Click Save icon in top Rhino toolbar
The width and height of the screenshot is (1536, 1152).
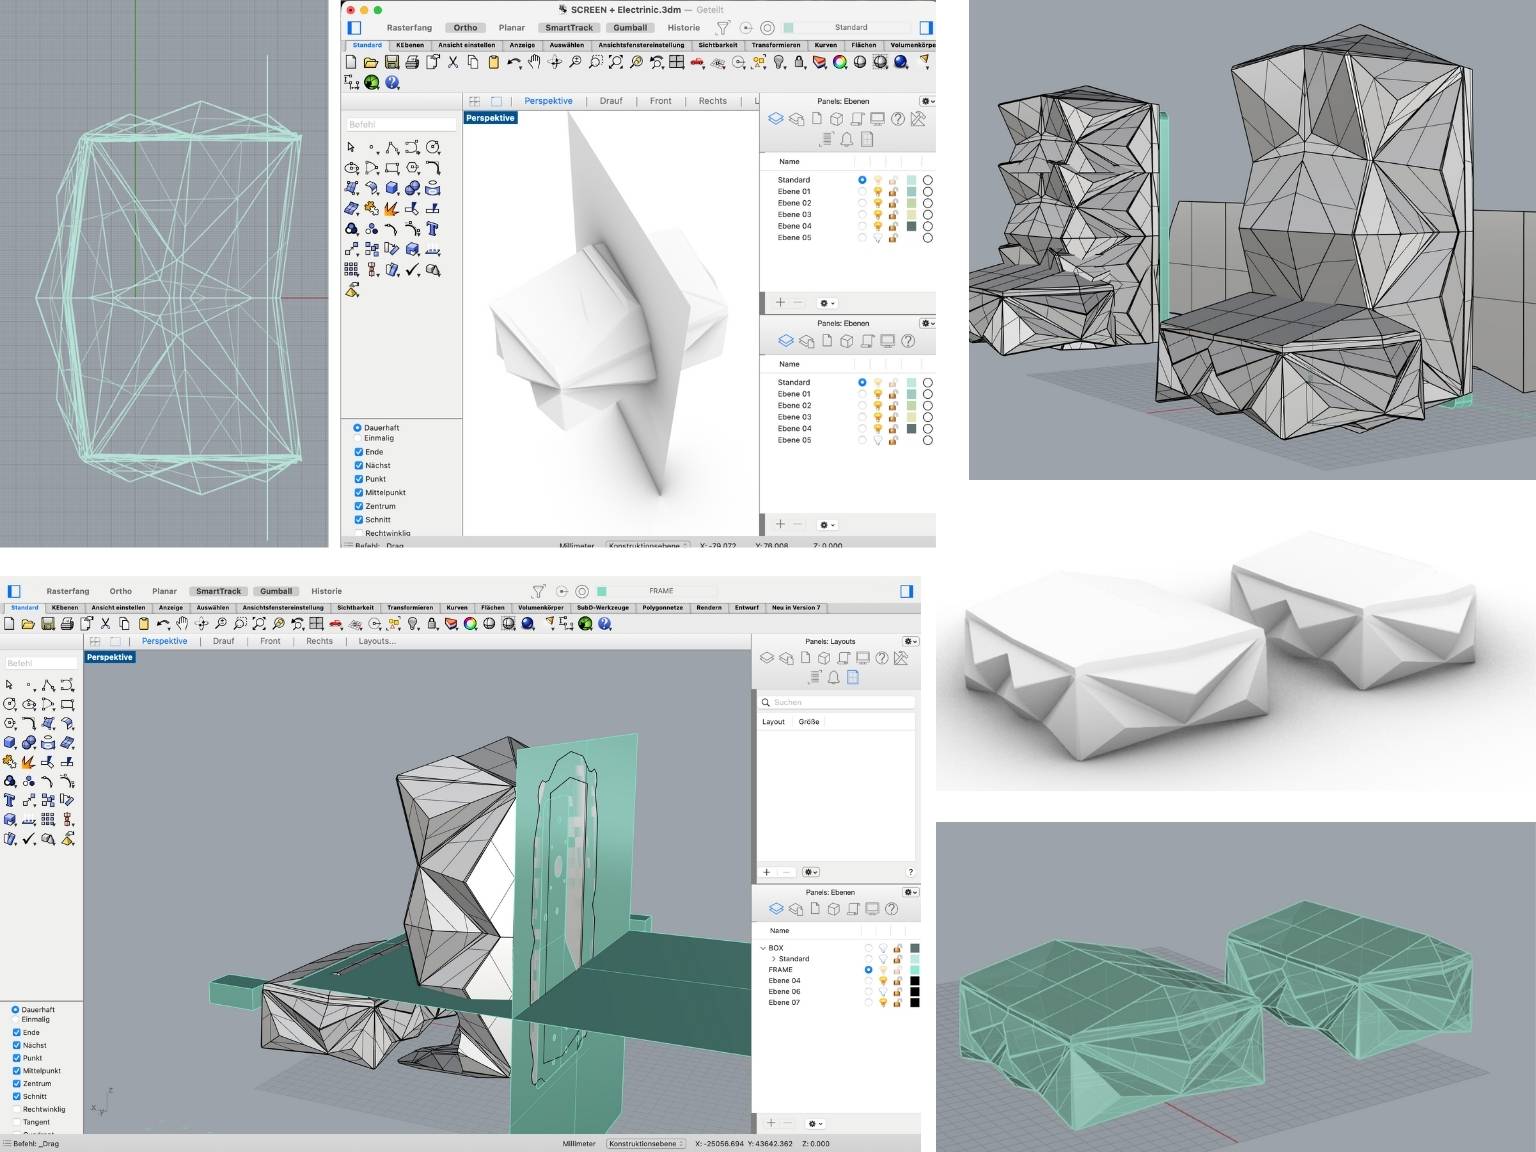[x=391, y=62]
